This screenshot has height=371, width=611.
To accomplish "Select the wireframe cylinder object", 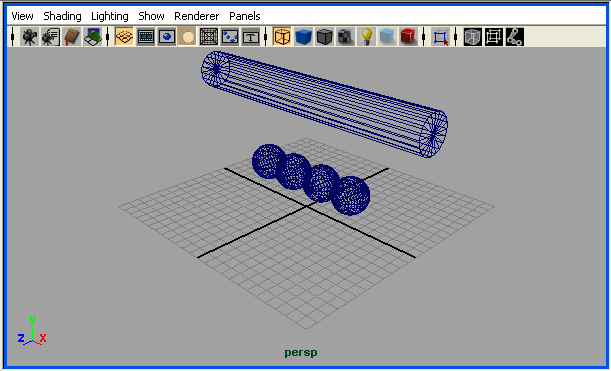I will [324, 104].
